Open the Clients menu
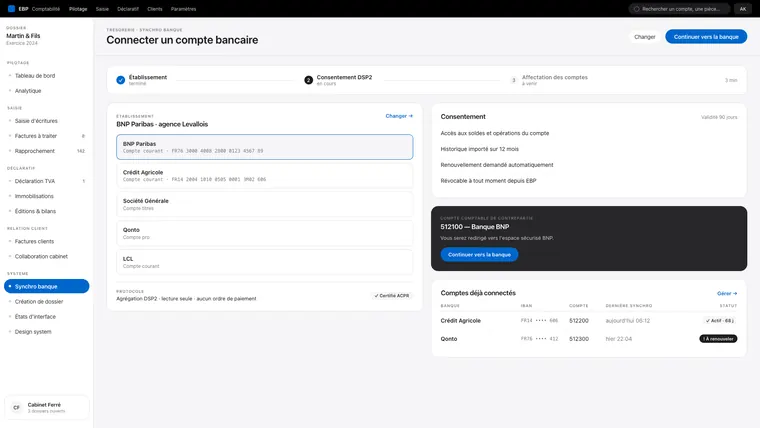Screen dimensions: 760x428 155,9
